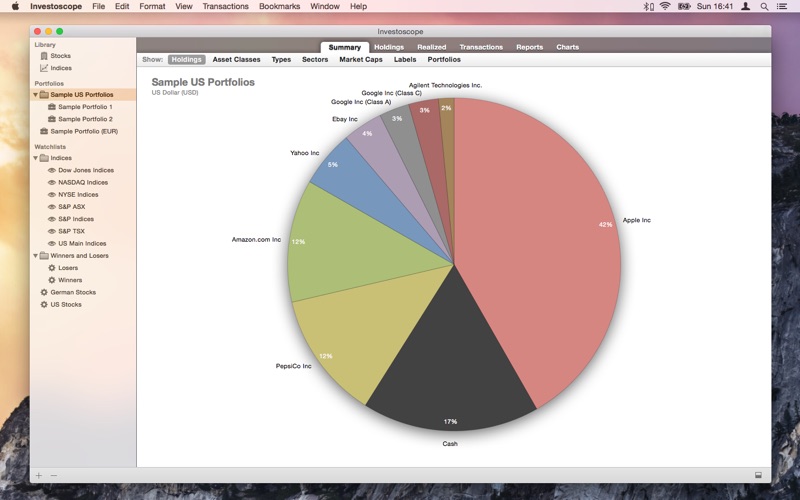This screenshot has width=800, height=500.
Task: Collapse the Indices watchlist group
Action: coord(35,158)
